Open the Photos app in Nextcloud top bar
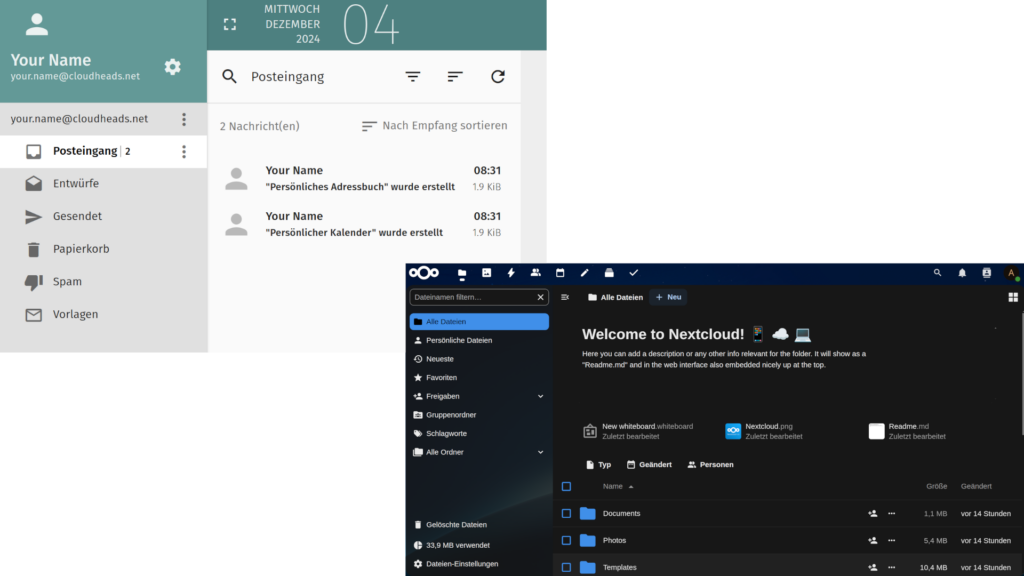Image resolution: width=1024 pixels, height=576 pixels. 487,273
